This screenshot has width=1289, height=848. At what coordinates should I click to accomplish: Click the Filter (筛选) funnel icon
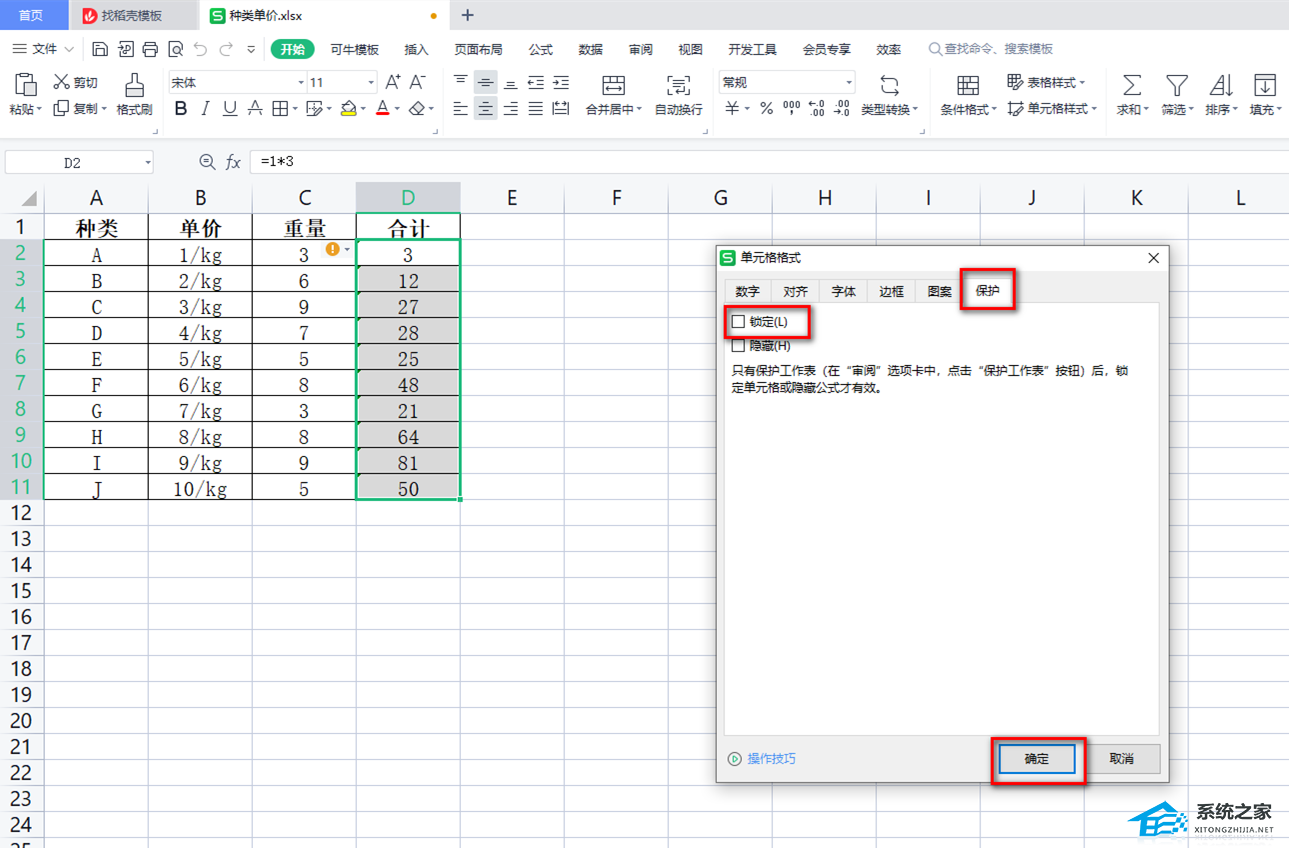pyautogui.click(x=1177, y=85)
